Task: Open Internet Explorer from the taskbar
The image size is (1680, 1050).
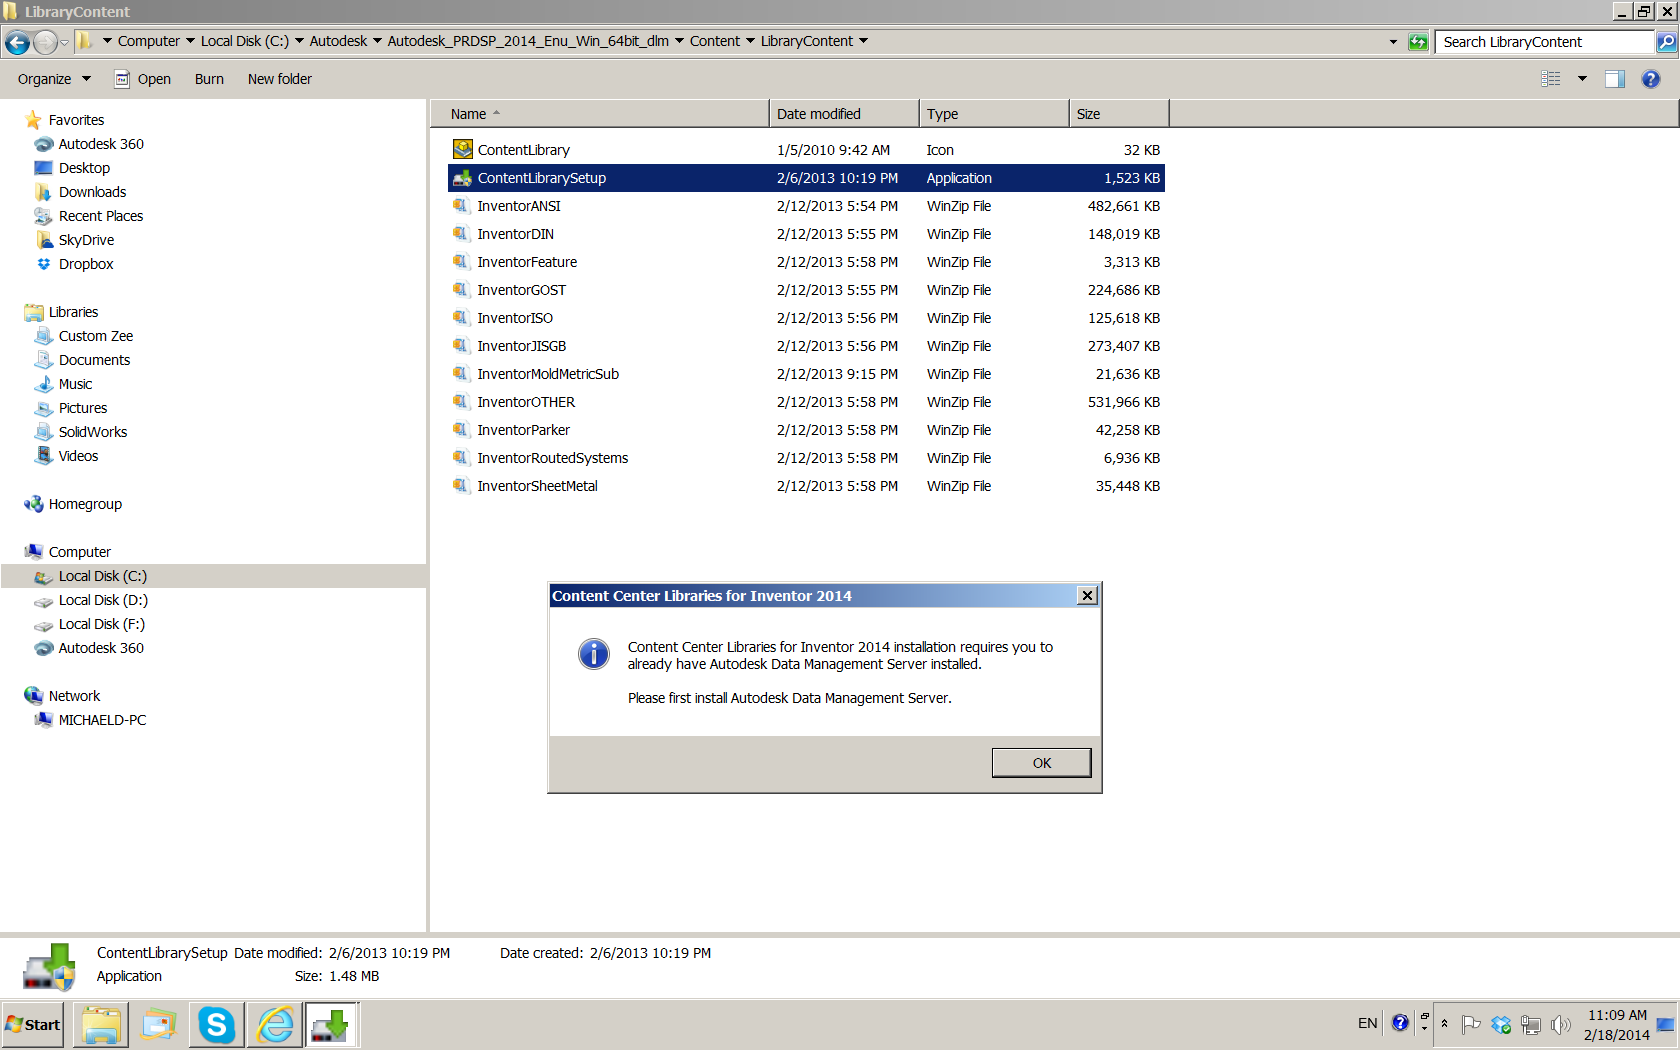Action: click(275, 1025)
